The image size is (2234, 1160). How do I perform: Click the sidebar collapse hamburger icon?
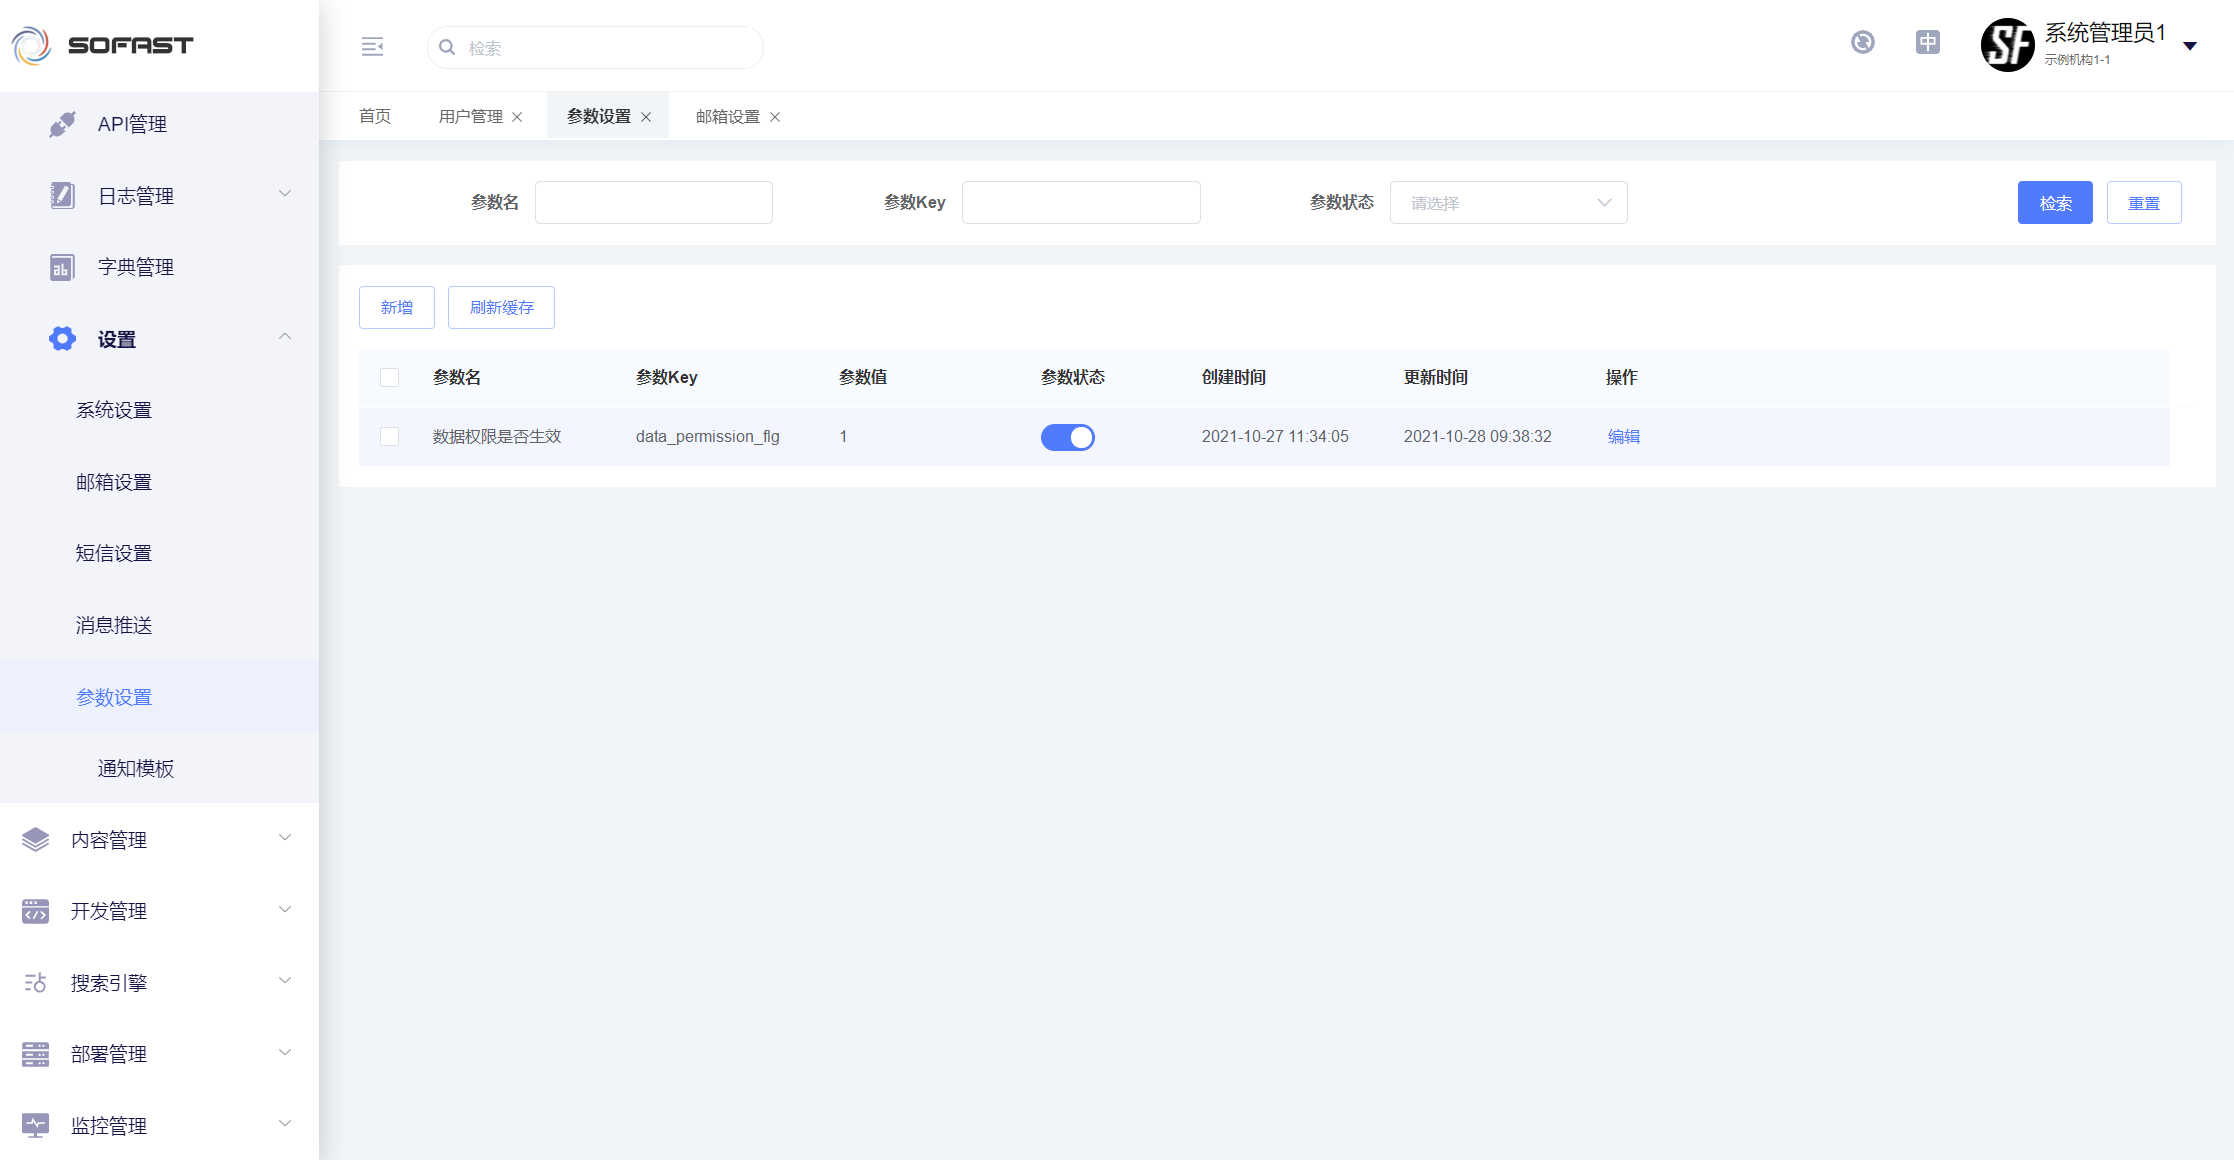pos(372,47)
